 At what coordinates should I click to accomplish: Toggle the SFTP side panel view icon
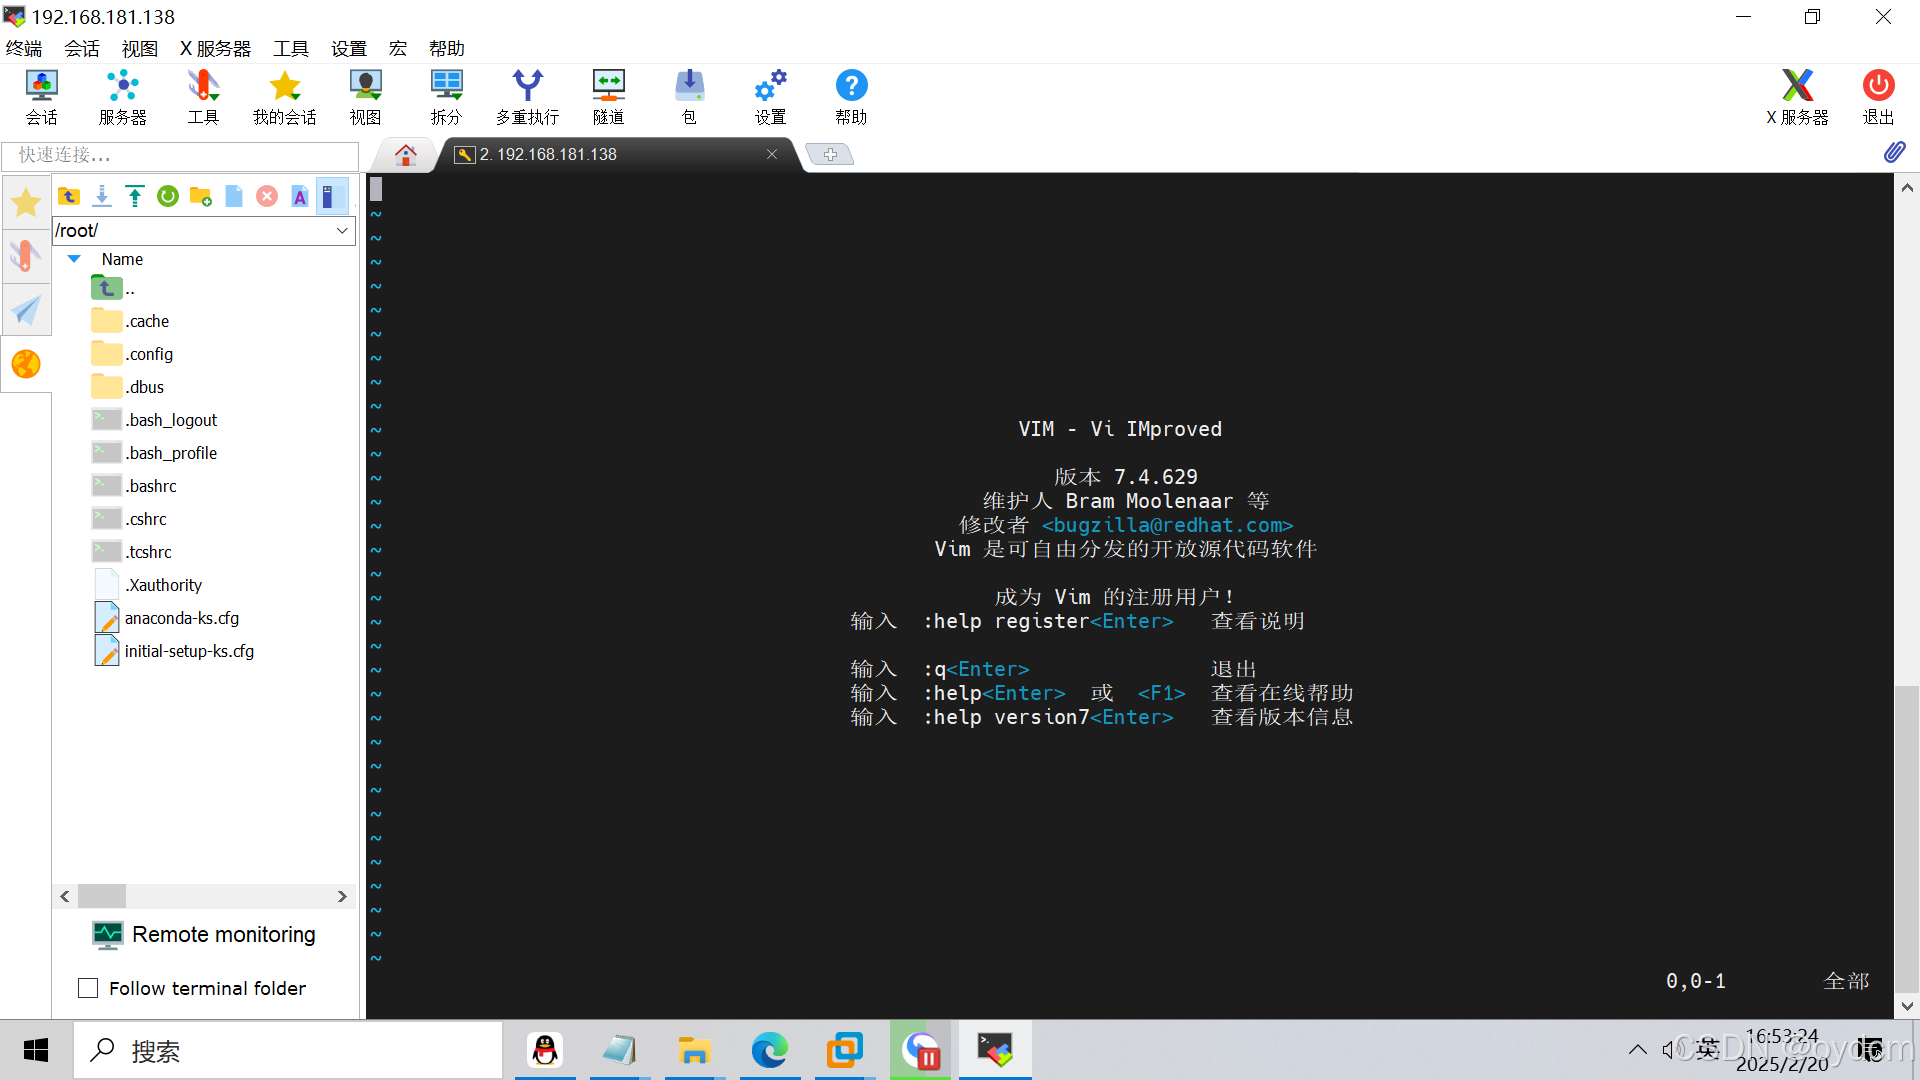[330, 196]
